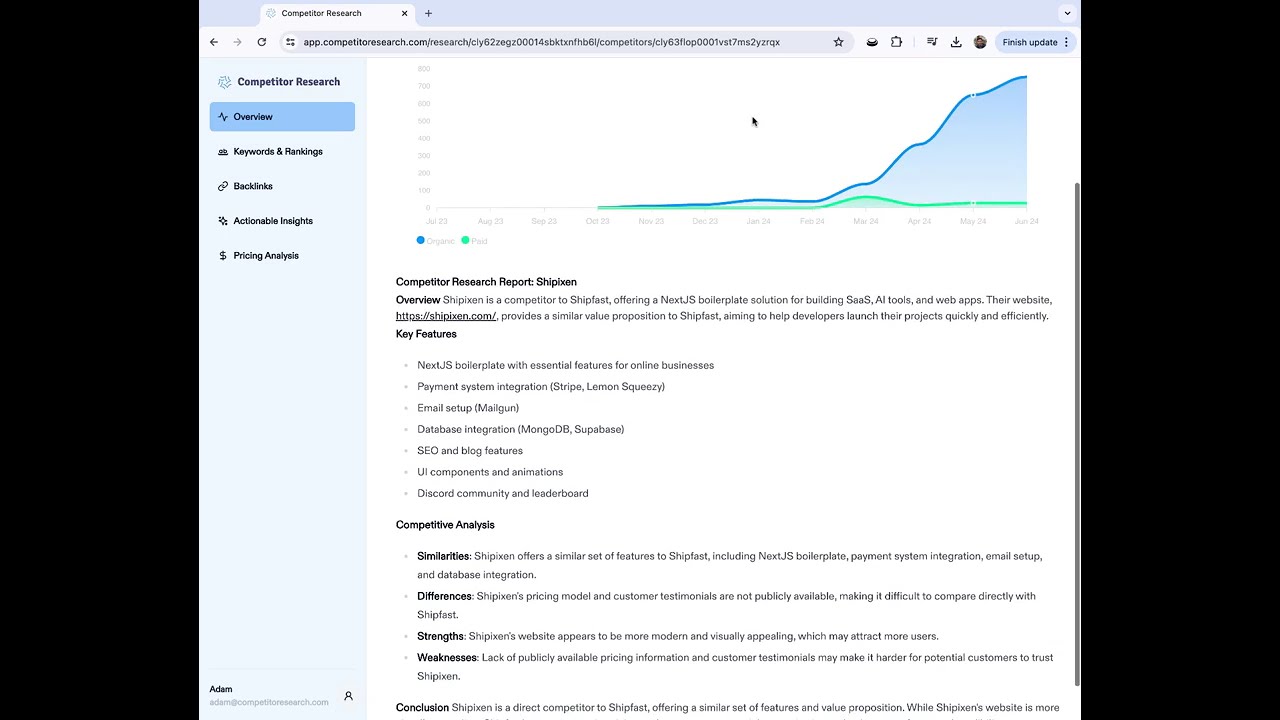This screenshot has width=1280, height=720.
Task: View site information icon in address bar
Action: pos(290,42)
